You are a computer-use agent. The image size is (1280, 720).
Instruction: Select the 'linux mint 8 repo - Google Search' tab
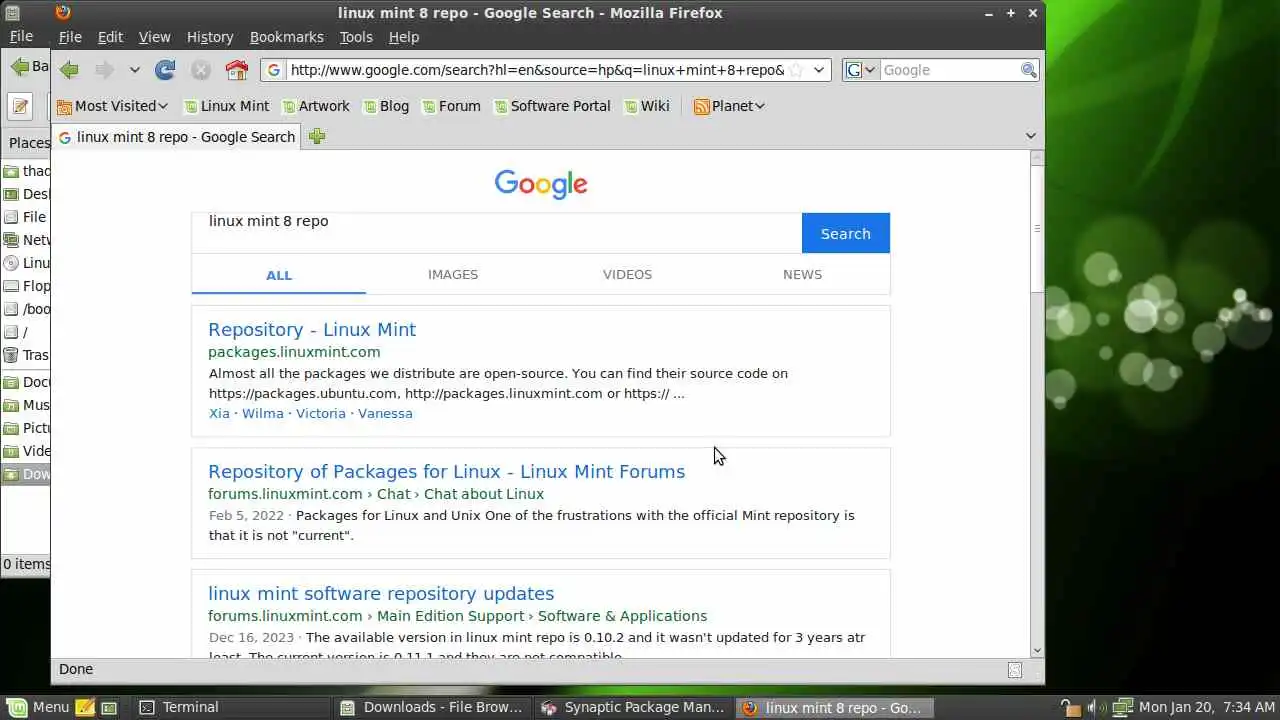tap(177, 137)
